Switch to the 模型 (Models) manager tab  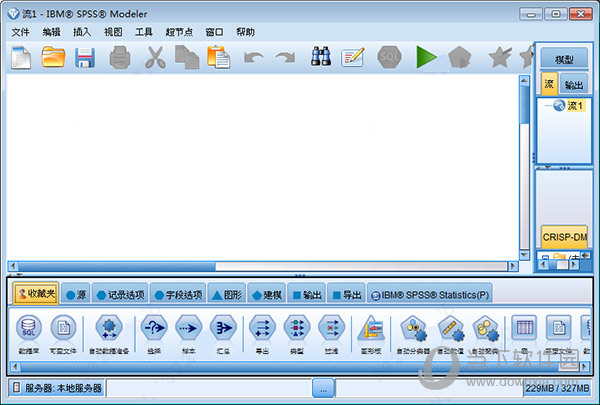(564, 59)
